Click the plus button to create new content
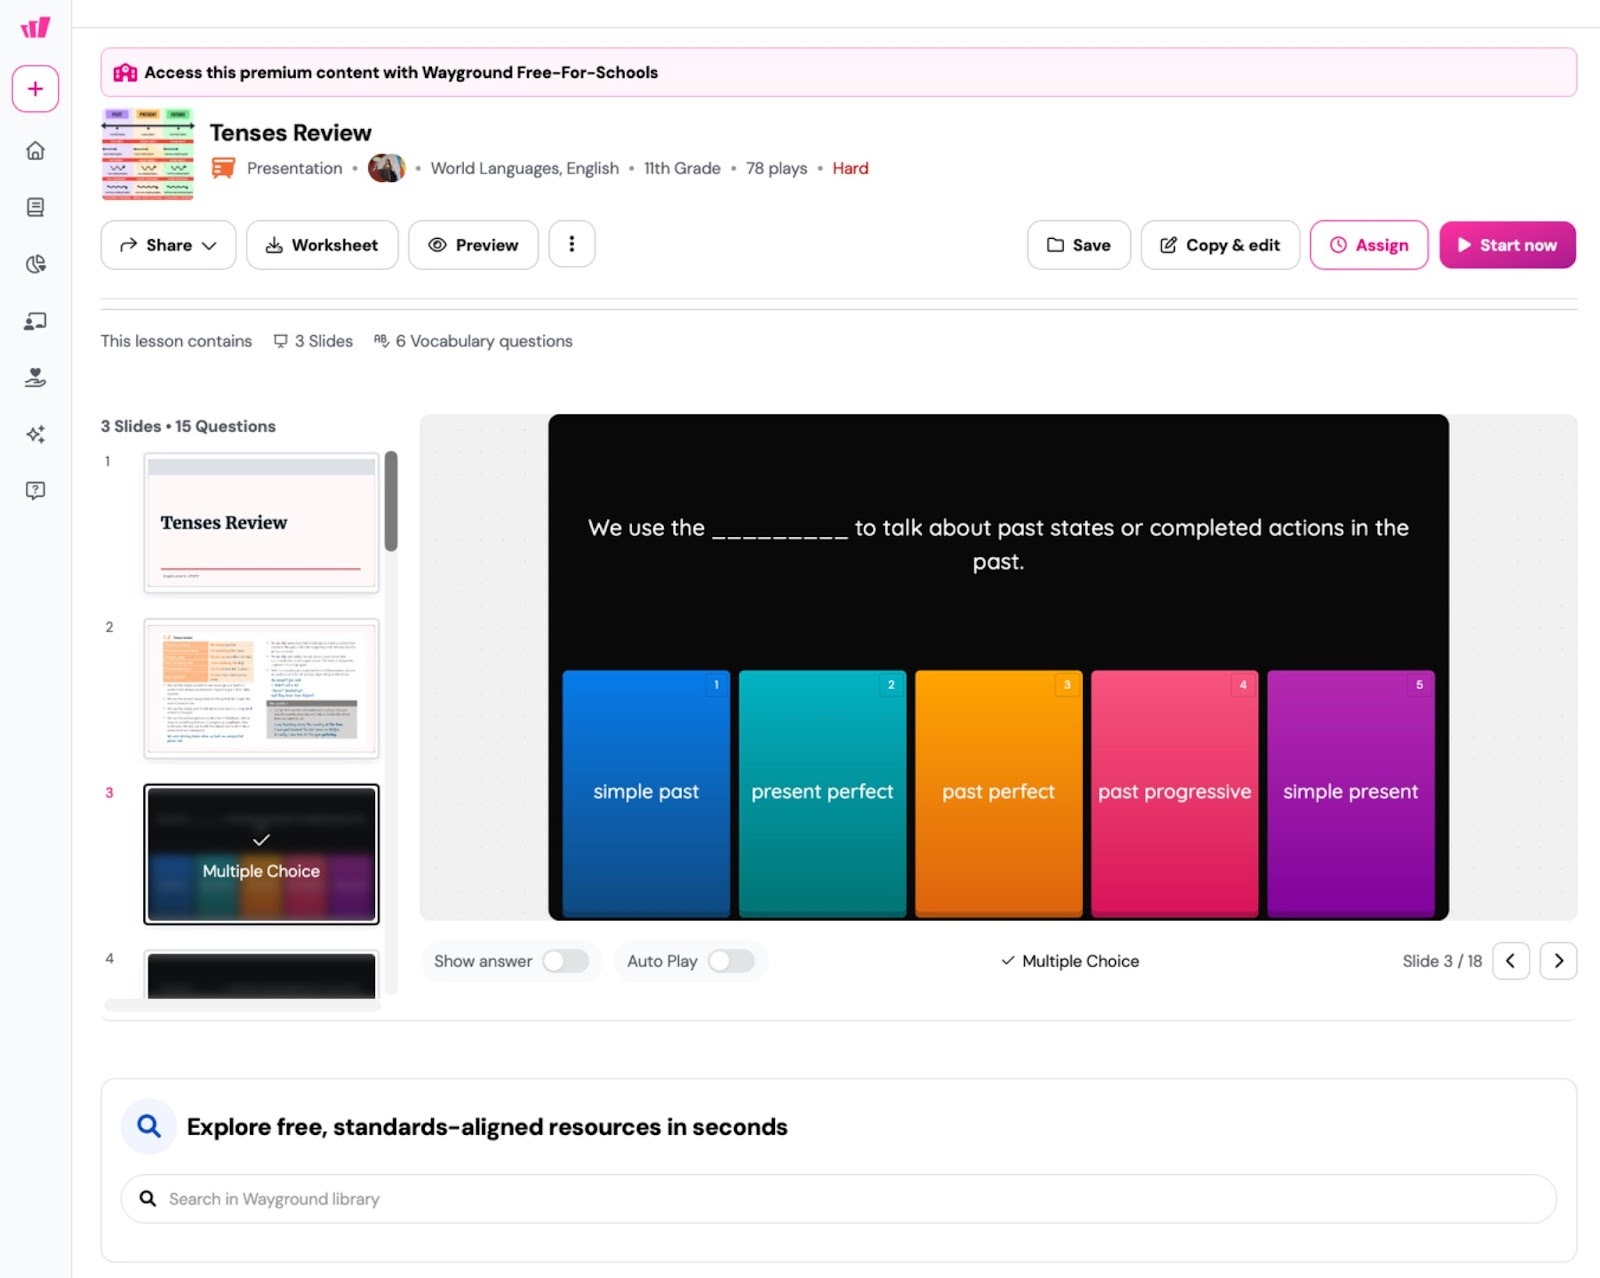Image resolution: width=1600 pixels, height=1278 pixels. 35,88
